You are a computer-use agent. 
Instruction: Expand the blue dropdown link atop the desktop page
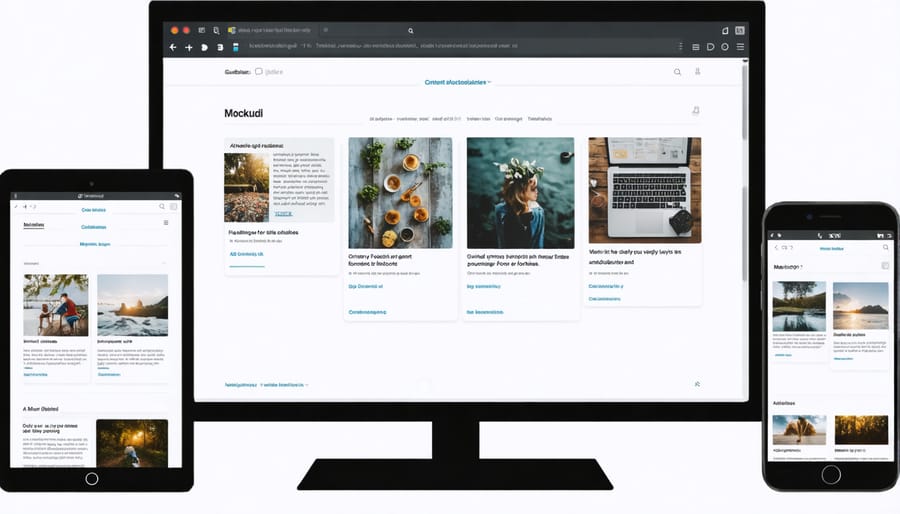tap(457, 83)
